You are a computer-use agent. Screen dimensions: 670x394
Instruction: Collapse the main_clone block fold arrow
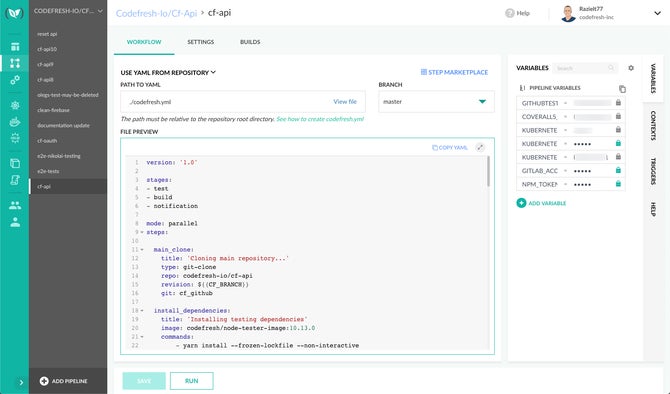(x=142, y=250)
